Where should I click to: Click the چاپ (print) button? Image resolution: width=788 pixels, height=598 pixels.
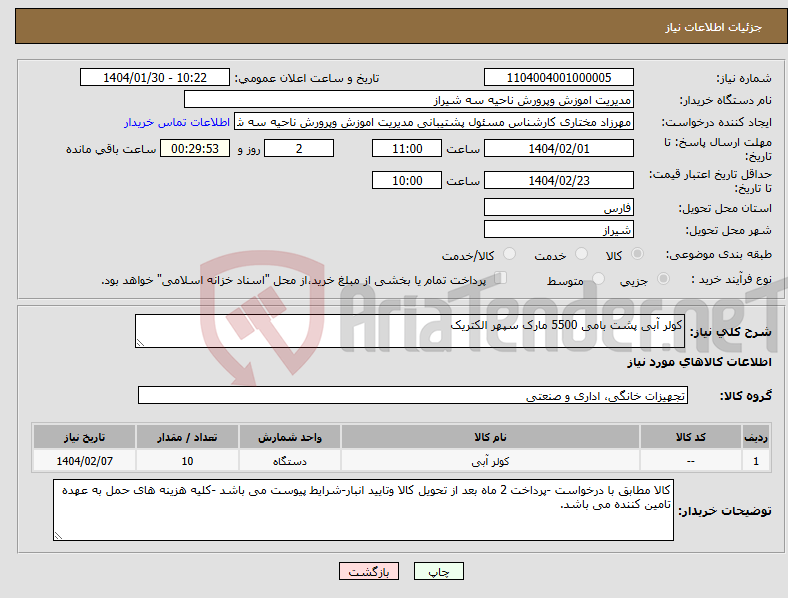click(438, 571)
